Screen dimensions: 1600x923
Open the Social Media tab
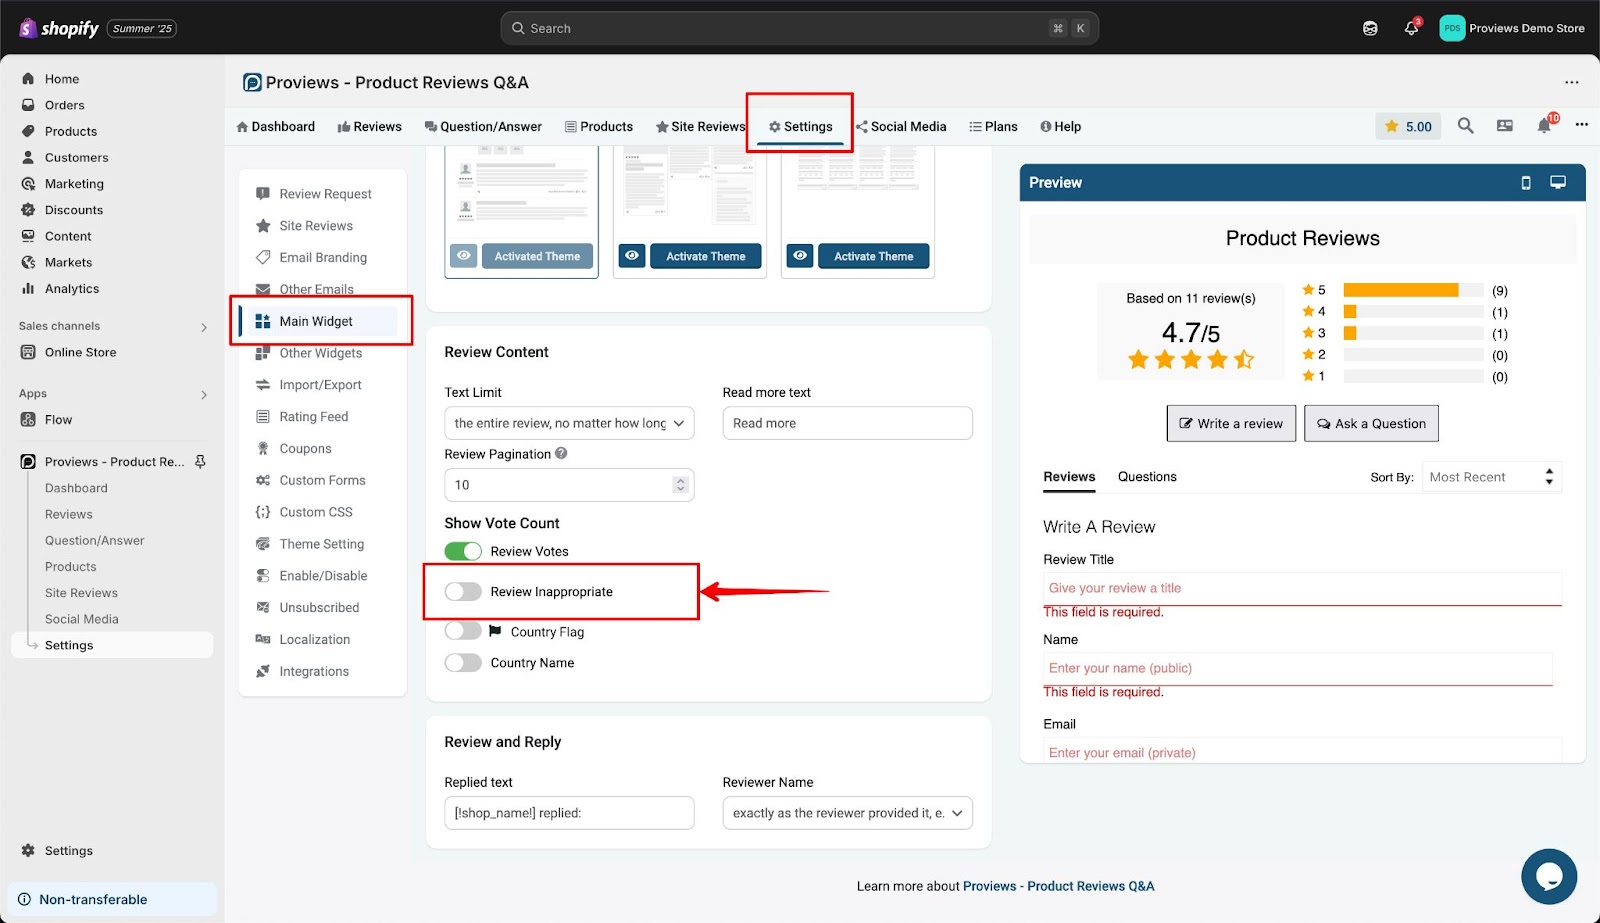[x=900, y=127]
